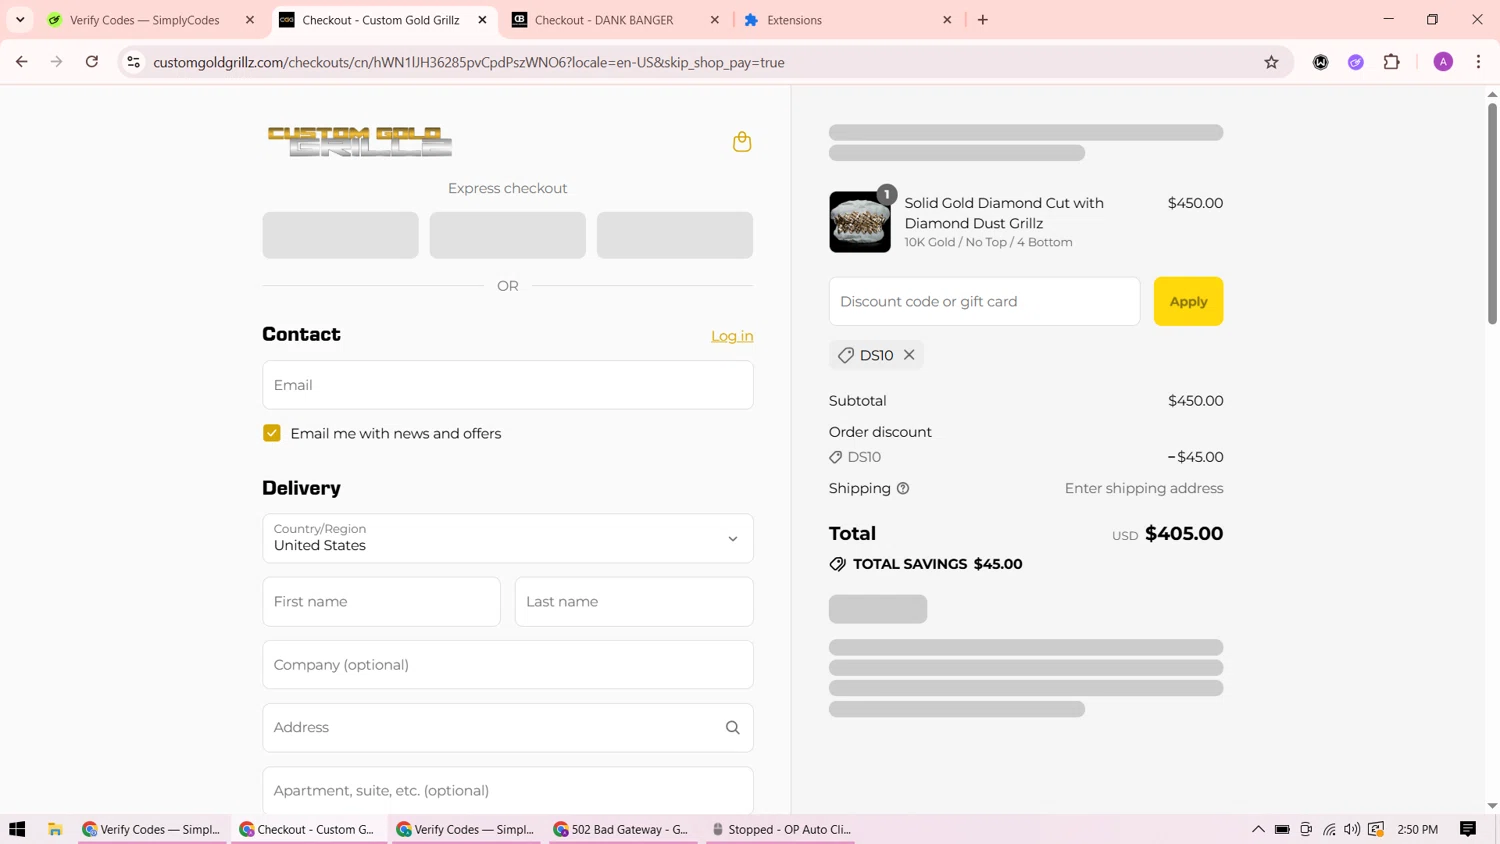Focus the First name field
The height and width of the screenshot is (844, 1500).
pyautogui.click(x=381, y=602)
